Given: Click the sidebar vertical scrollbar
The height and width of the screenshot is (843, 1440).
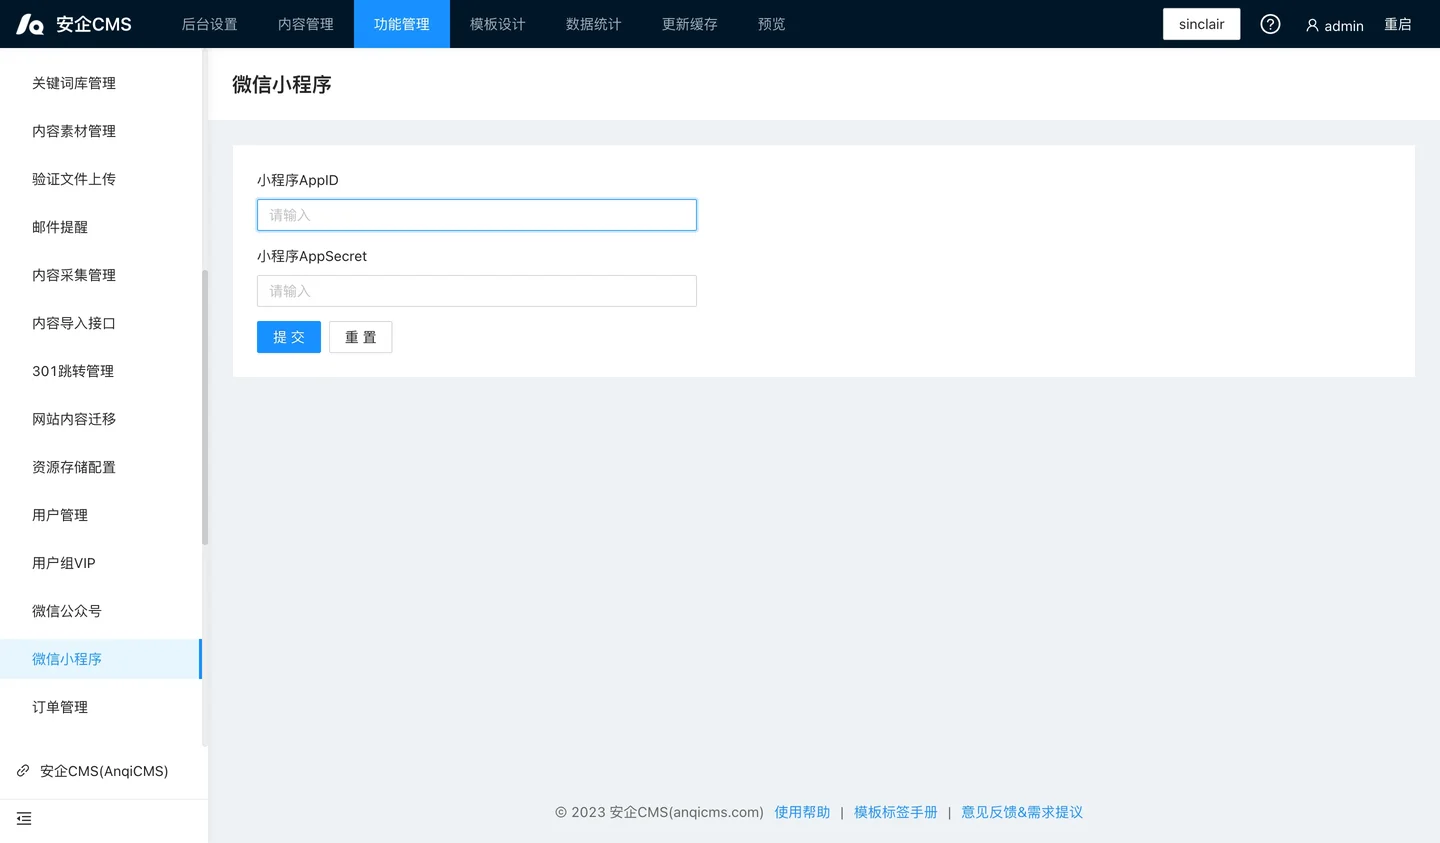Looking at the screenshot, I should coord(205,407).
